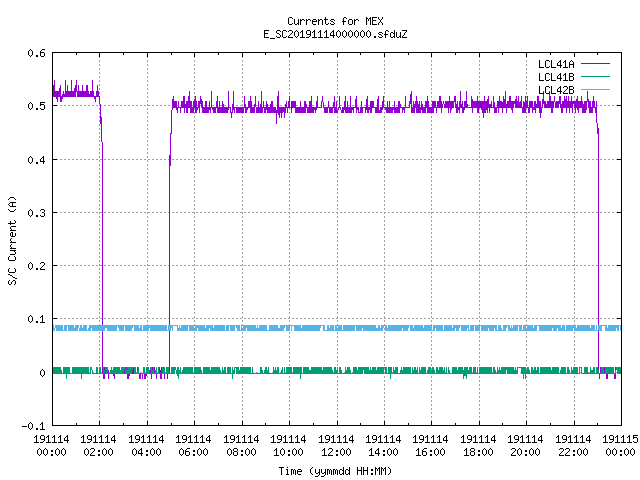Click the y-axis tick value 0.2
Viewport: 640px width, 480px height.
(x=37, y=266)
